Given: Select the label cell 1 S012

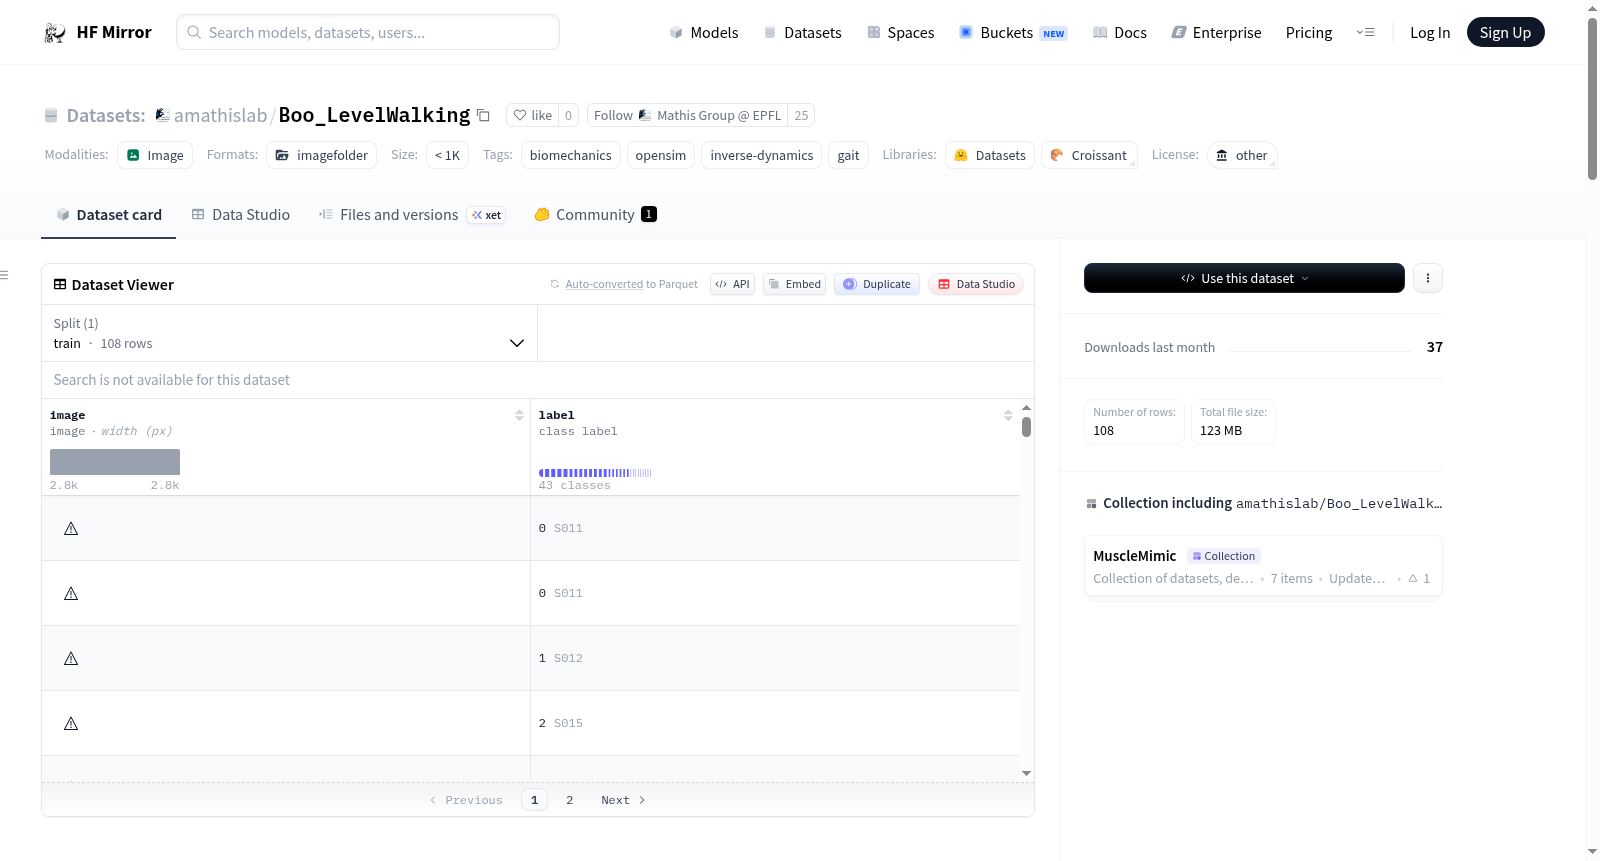Looking at the screenshot, I should 774,658.
